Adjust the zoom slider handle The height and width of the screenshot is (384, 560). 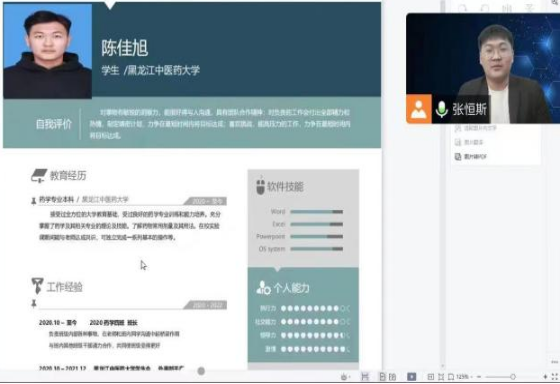[513, 376]
